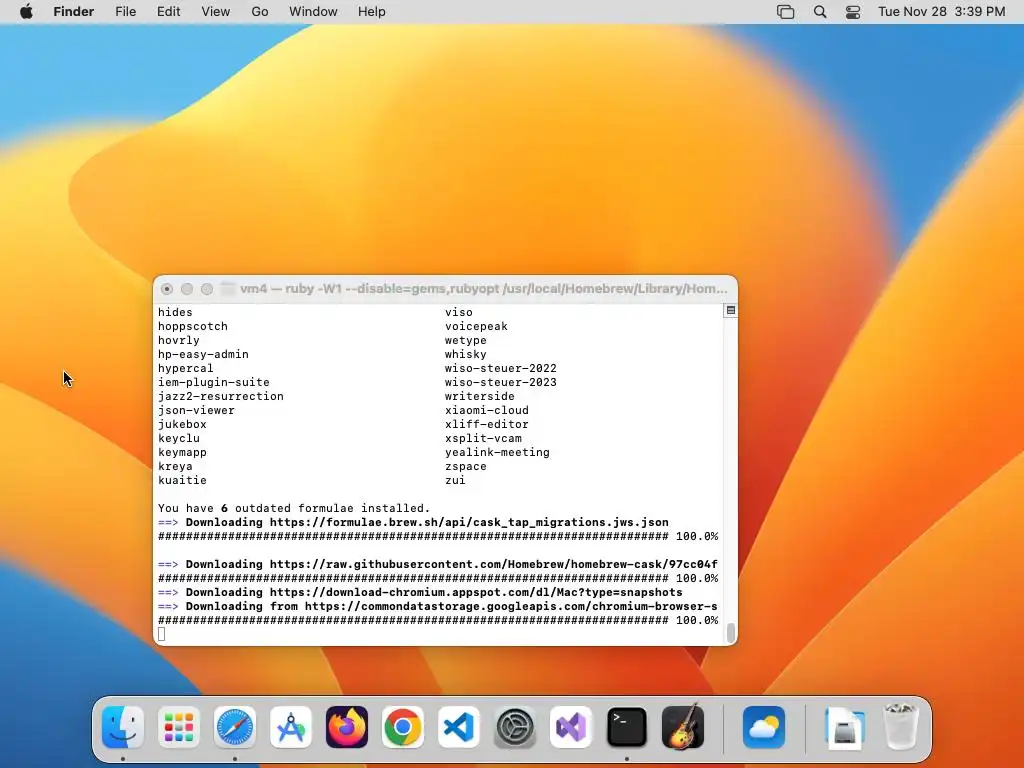This screenshot has height=768, width=1024.
Task: Click 'json-viewer' in the Terminal output
Action: pyautogui.click(x=196, y=410)
